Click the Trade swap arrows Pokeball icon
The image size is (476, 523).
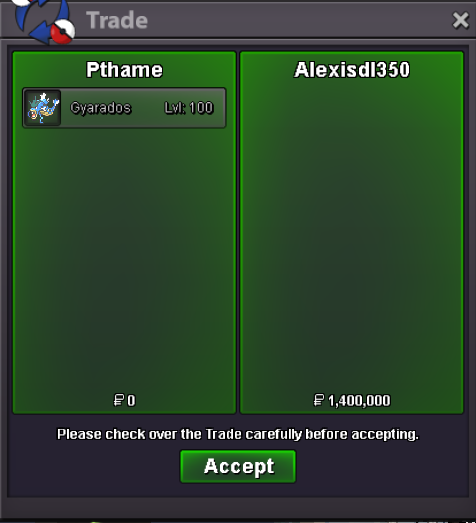[x=42, y=22]
